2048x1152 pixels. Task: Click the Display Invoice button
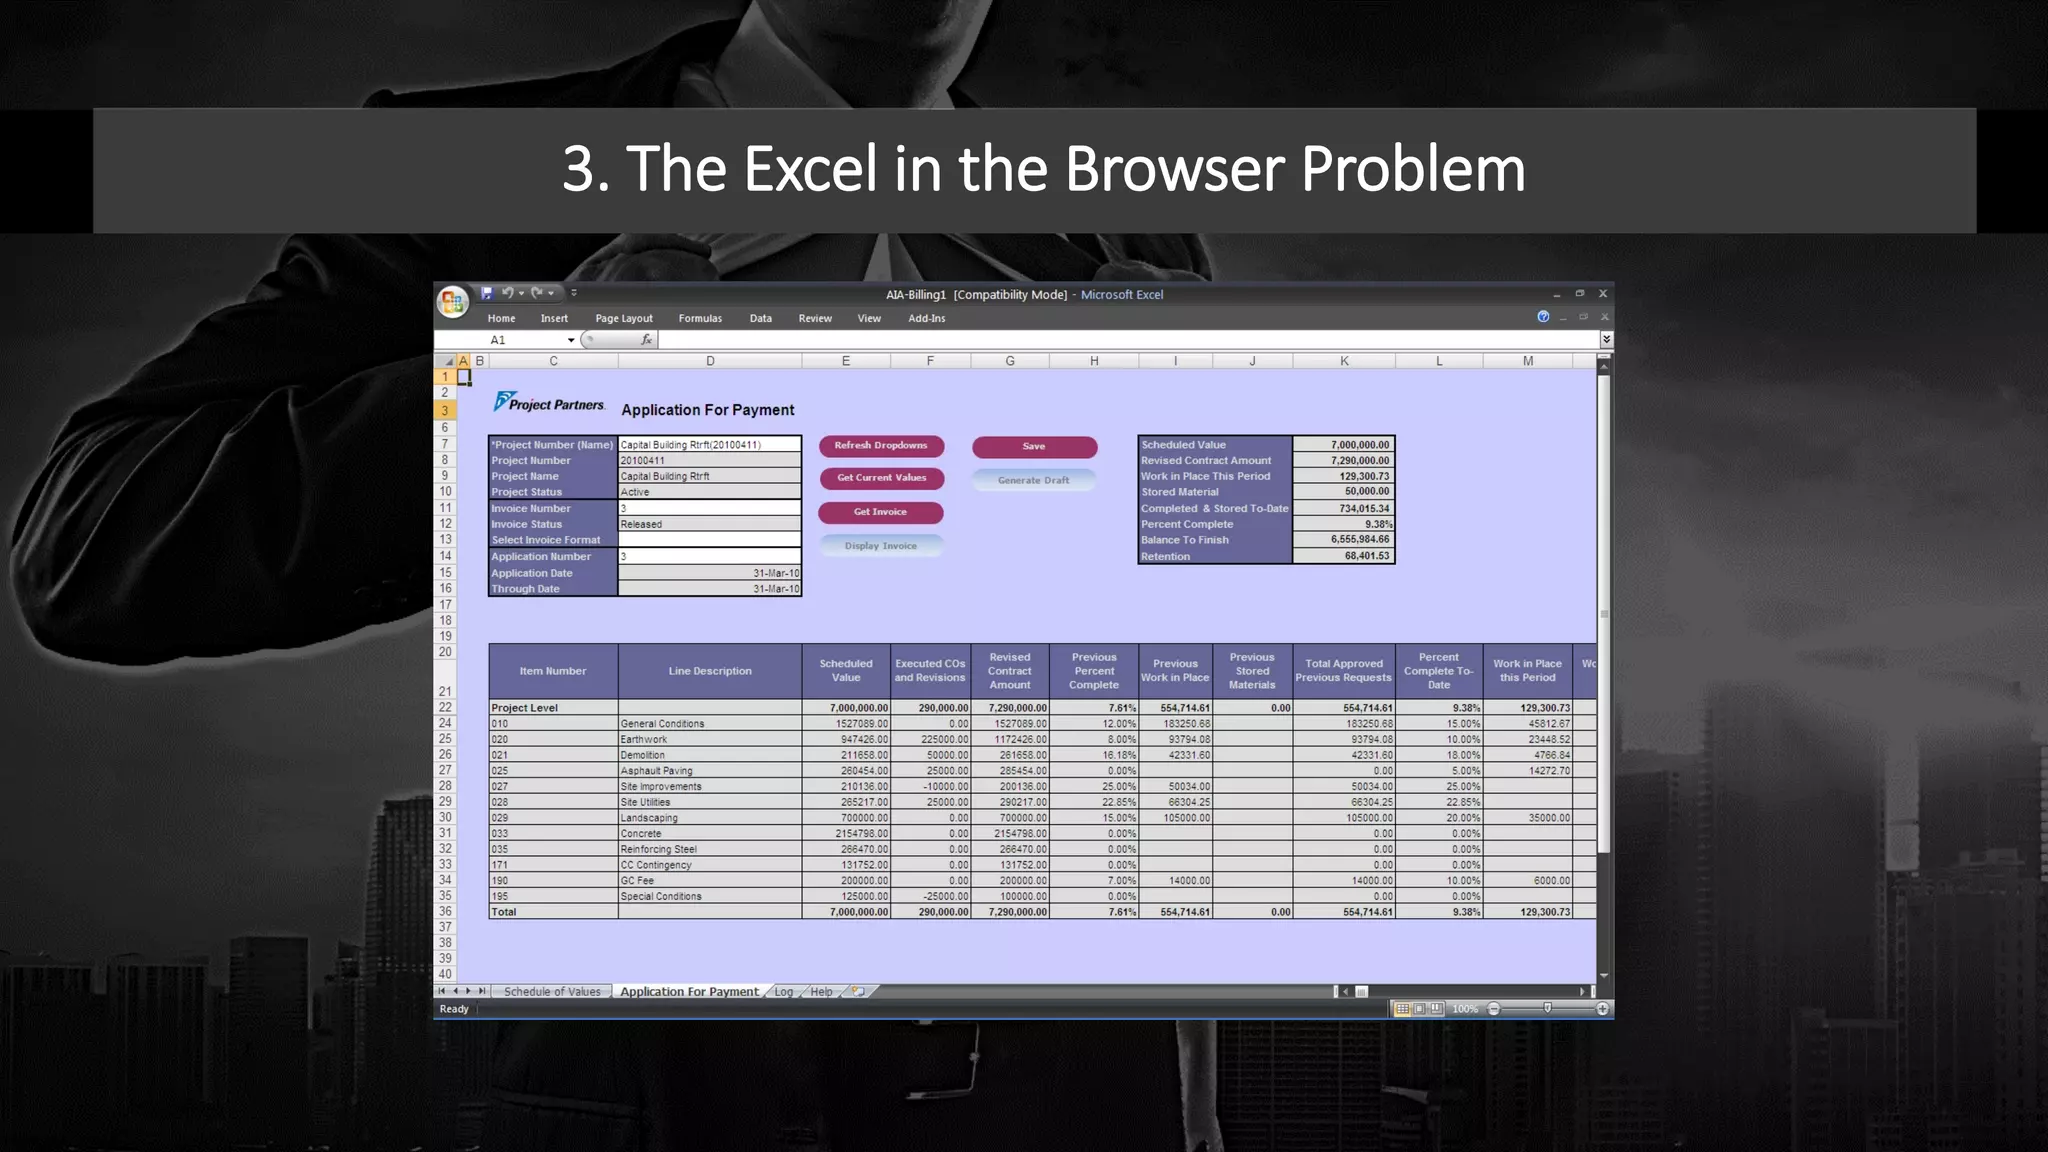pos(881,546)
